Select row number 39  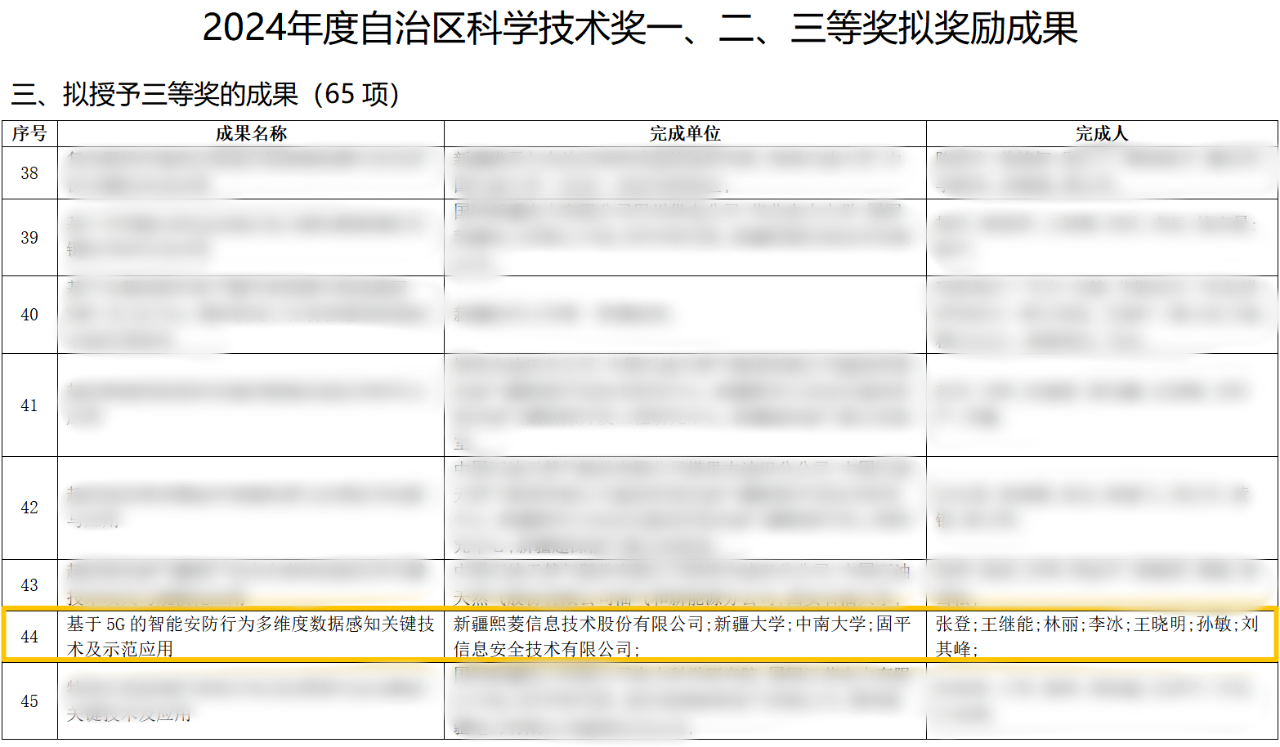30,239
